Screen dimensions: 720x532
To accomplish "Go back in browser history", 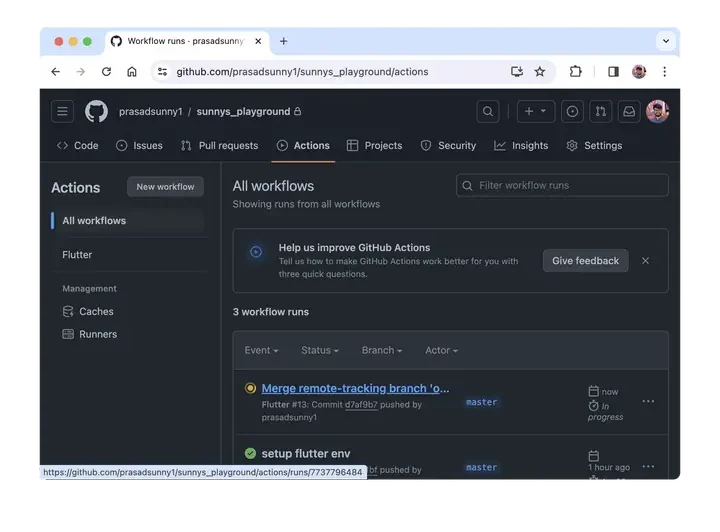I will pyautogui.click(x=56, y=72).
